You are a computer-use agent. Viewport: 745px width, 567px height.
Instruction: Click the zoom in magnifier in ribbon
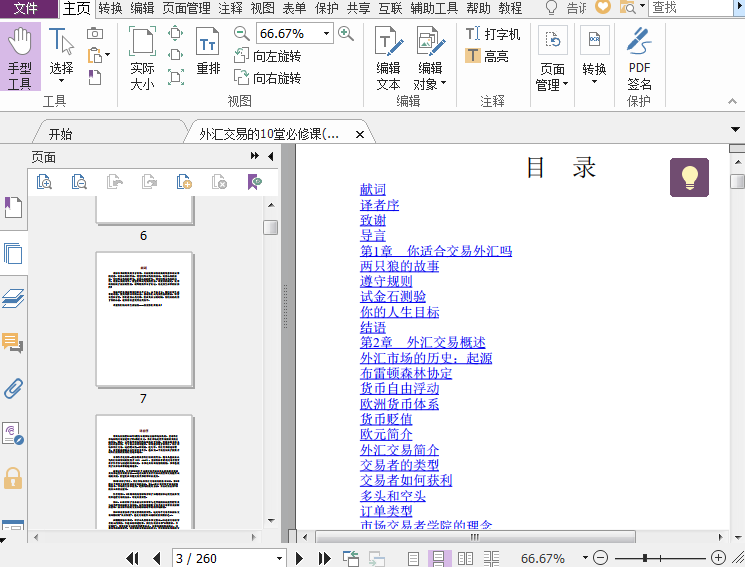click(x=345, y=33)
